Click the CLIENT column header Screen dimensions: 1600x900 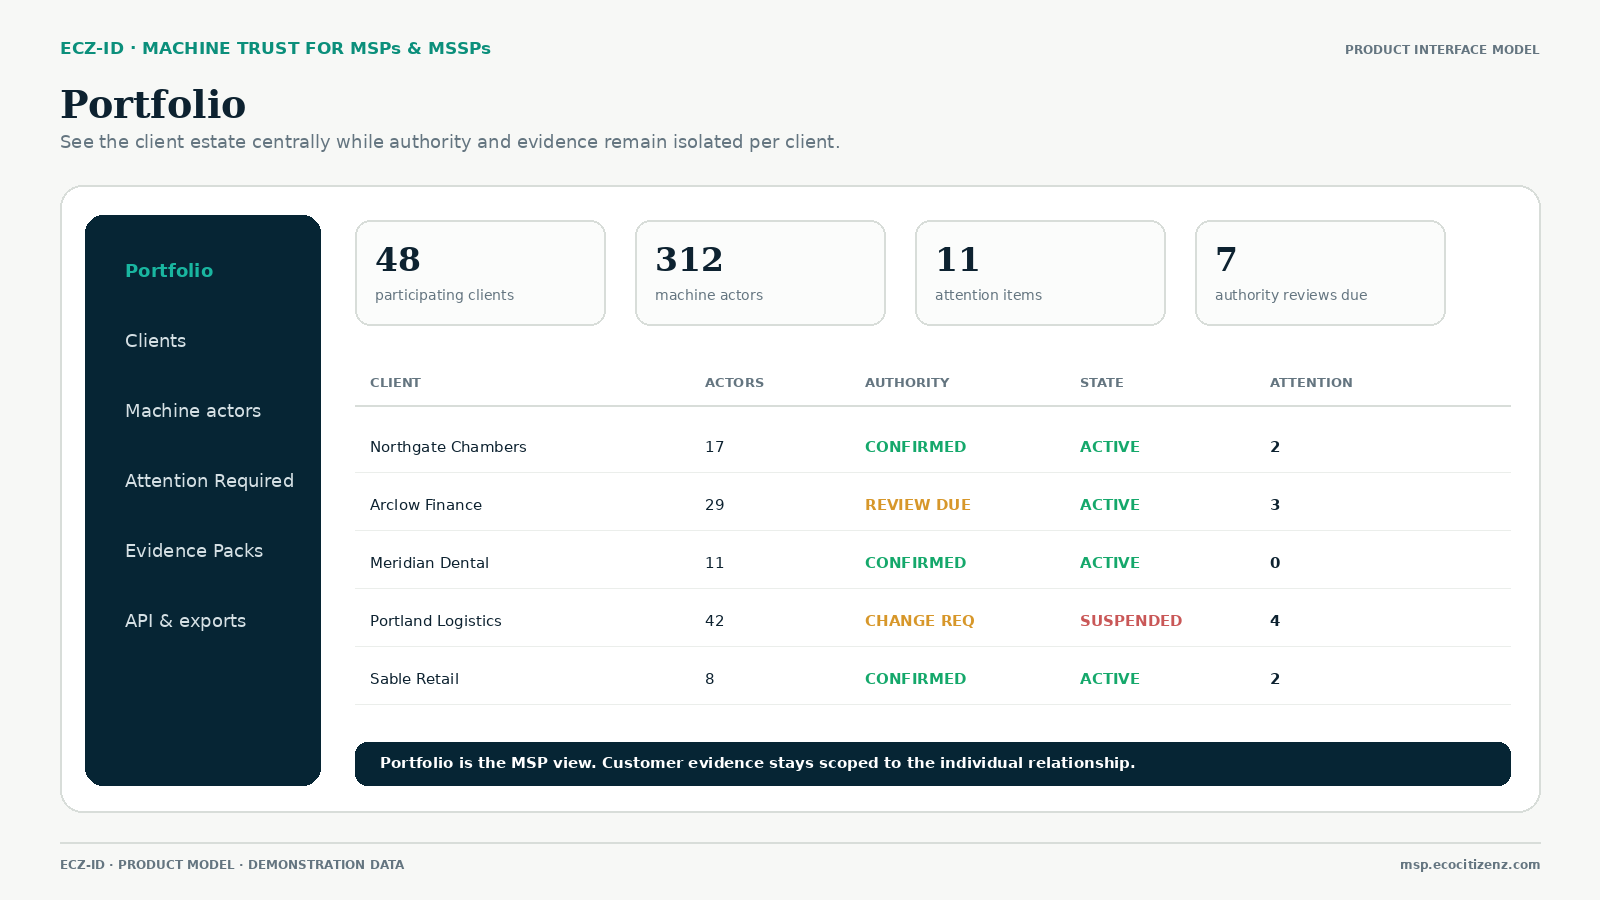pyautogui.click(x=395, y=383)
